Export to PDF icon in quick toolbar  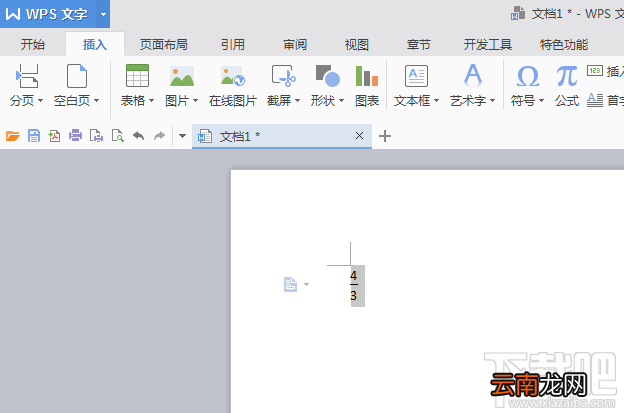point(54,136)
